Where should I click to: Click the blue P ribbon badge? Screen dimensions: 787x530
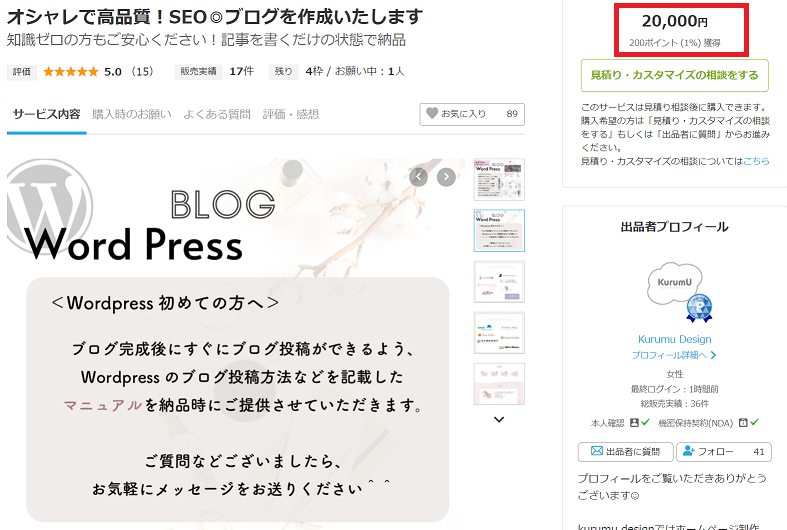point(699,308)
